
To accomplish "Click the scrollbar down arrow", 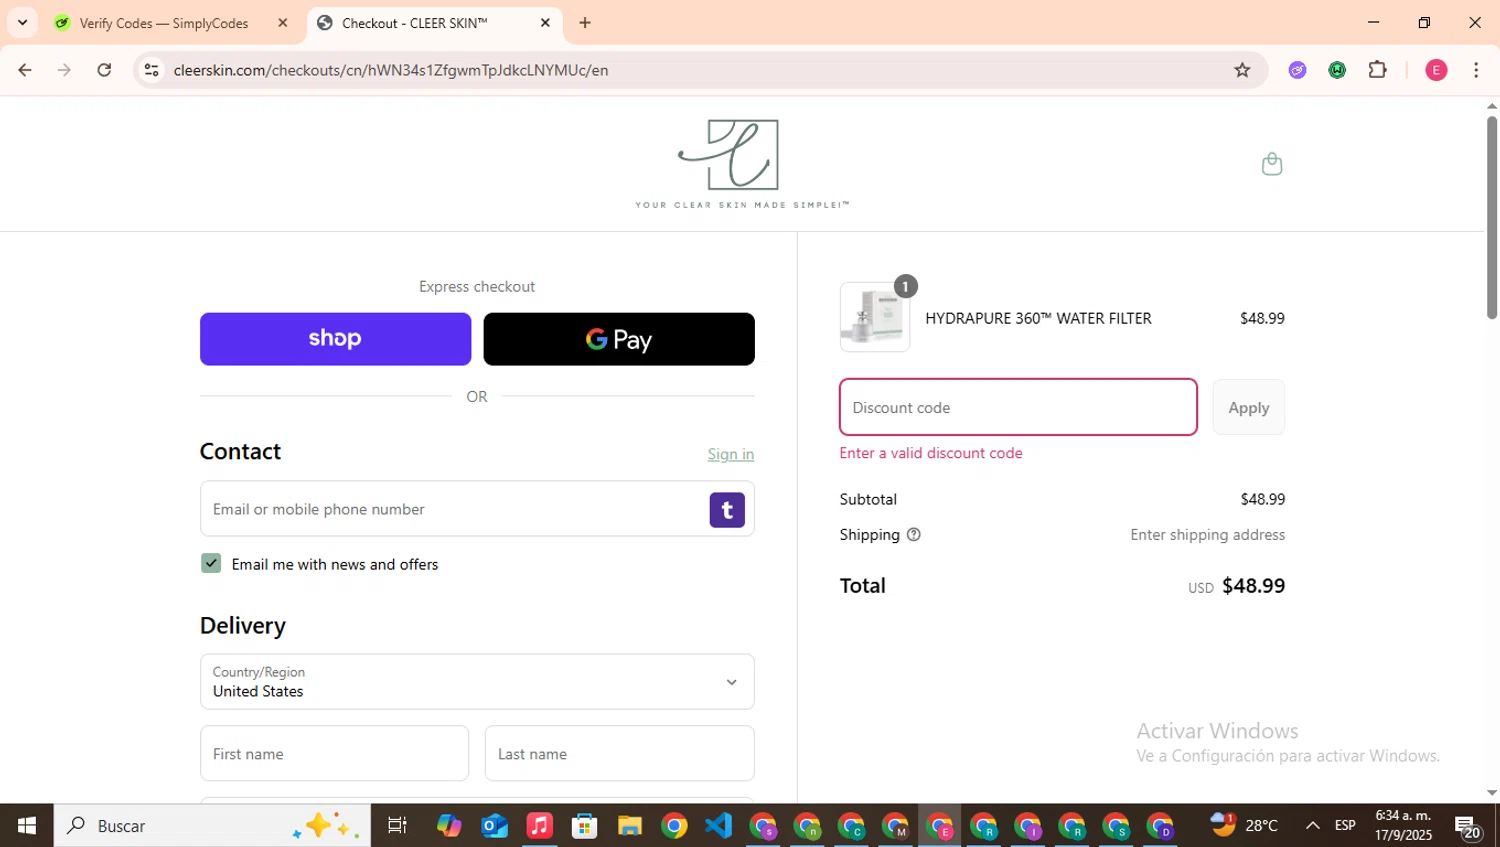I will pyautogui.click(x=1492, y=794).
